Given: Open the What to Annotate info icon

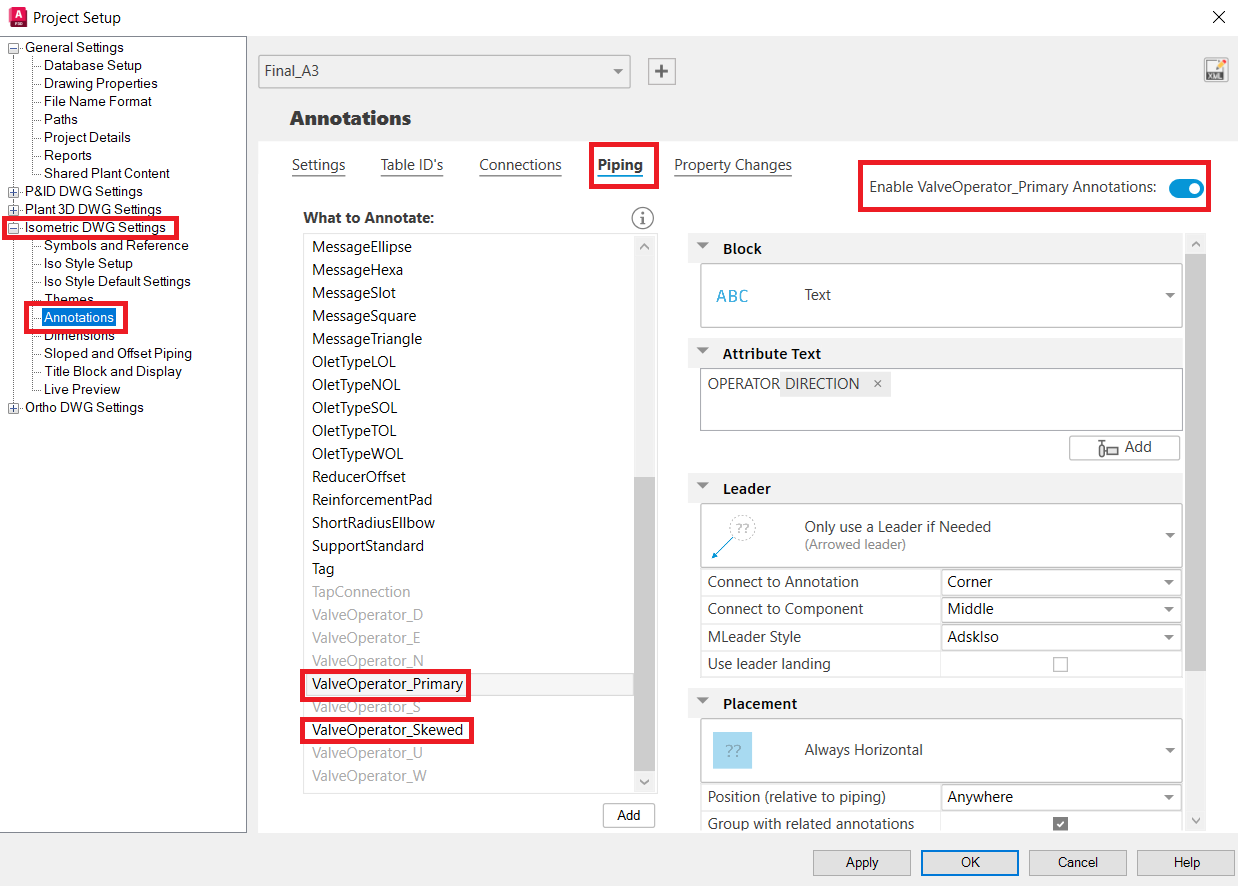Looking at the screenshot, I should (x=642, y=218).
